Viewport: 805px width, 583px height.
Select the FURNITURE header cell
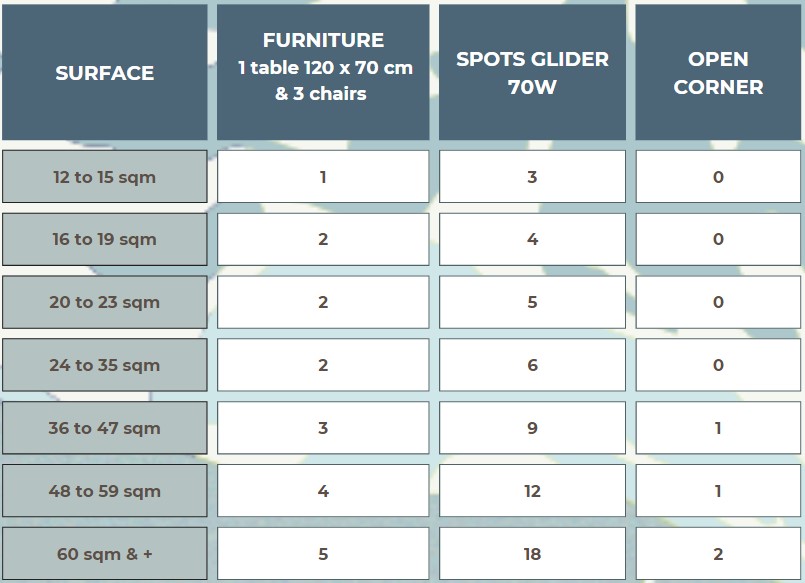click(323, 72)
